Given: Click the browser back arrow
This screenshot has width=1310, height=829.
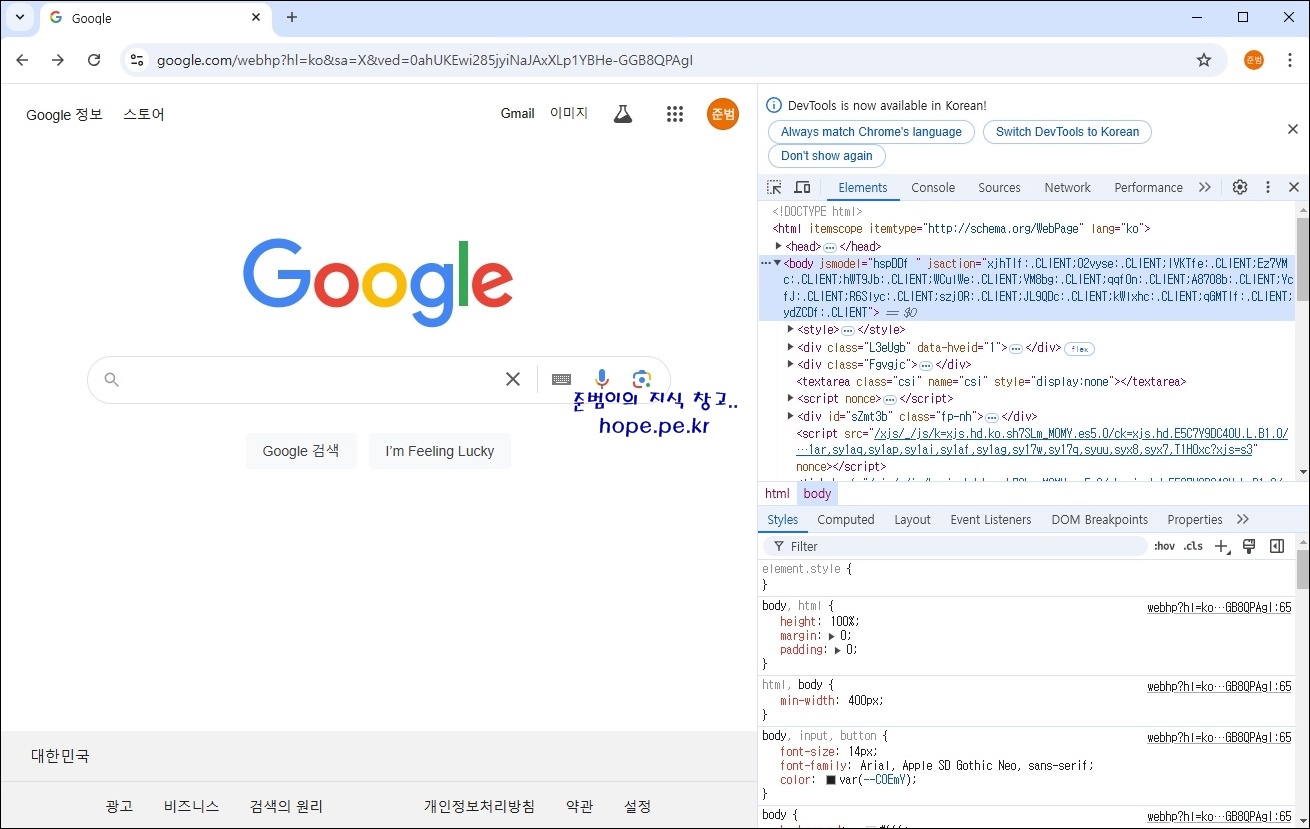Looking at the screenshot, I should (x=22, y=60).
